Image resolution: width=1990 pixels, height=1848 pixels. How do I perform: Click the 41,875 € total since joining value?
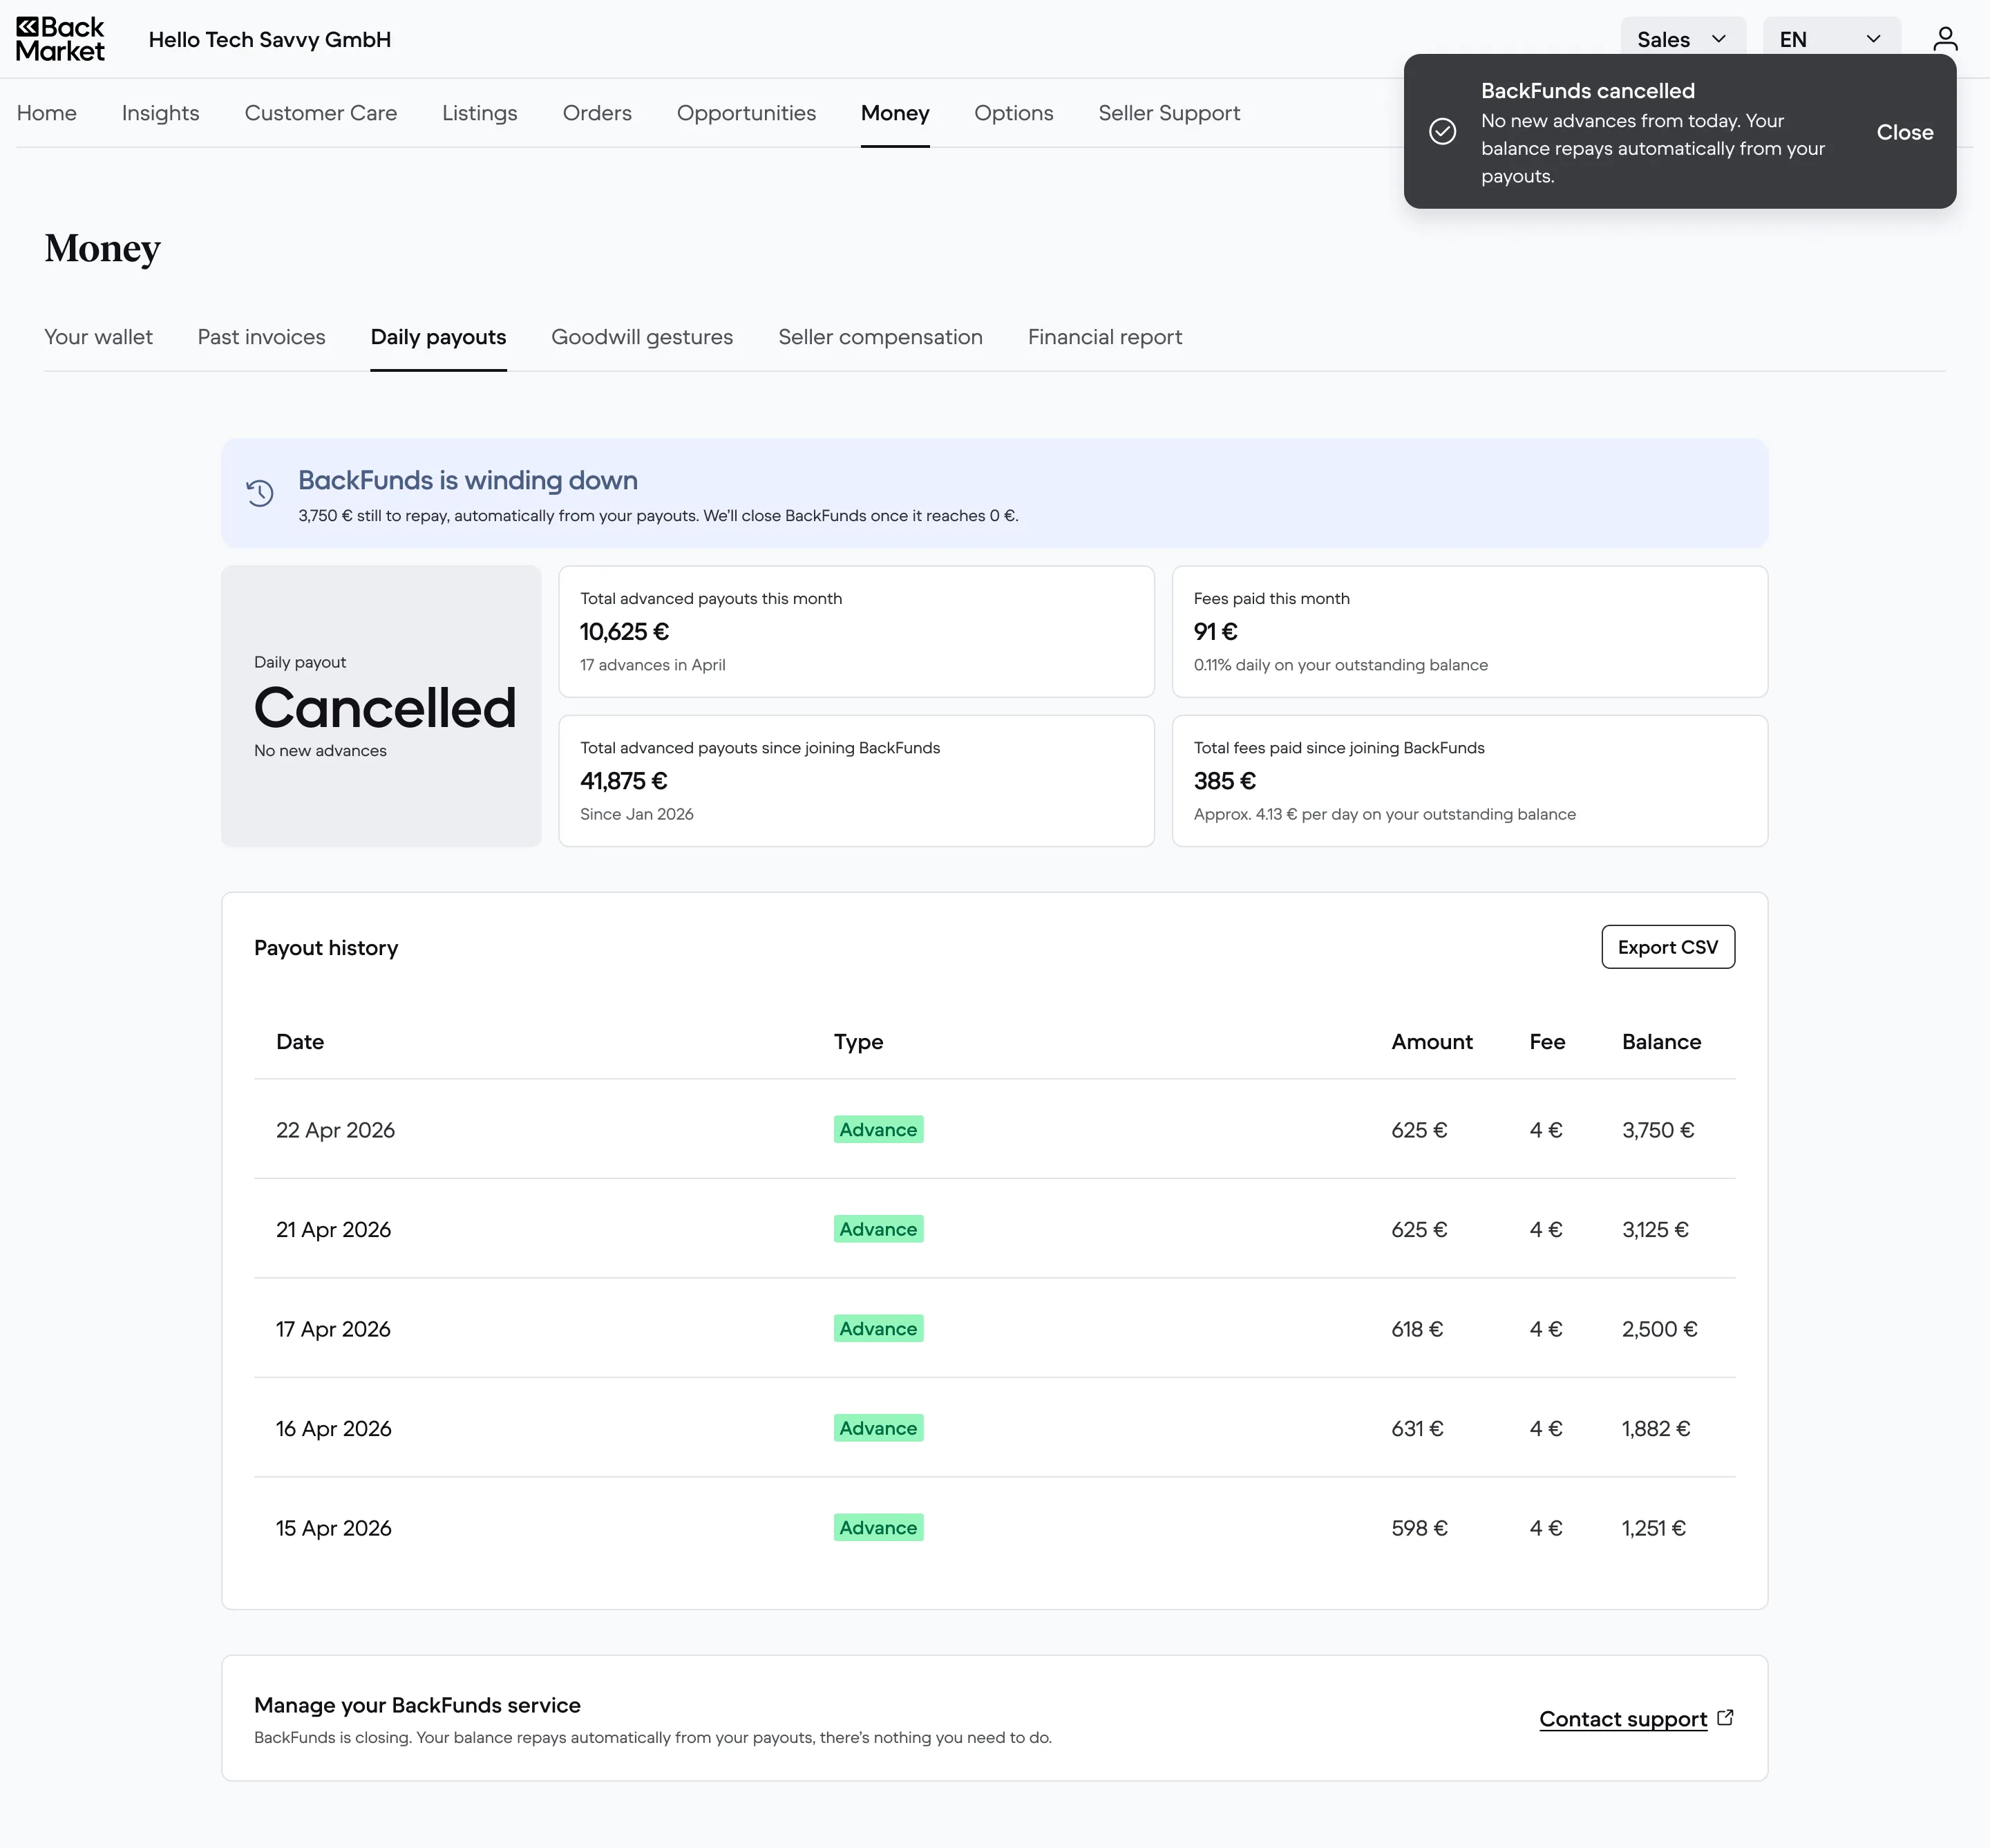coord(624,781)
